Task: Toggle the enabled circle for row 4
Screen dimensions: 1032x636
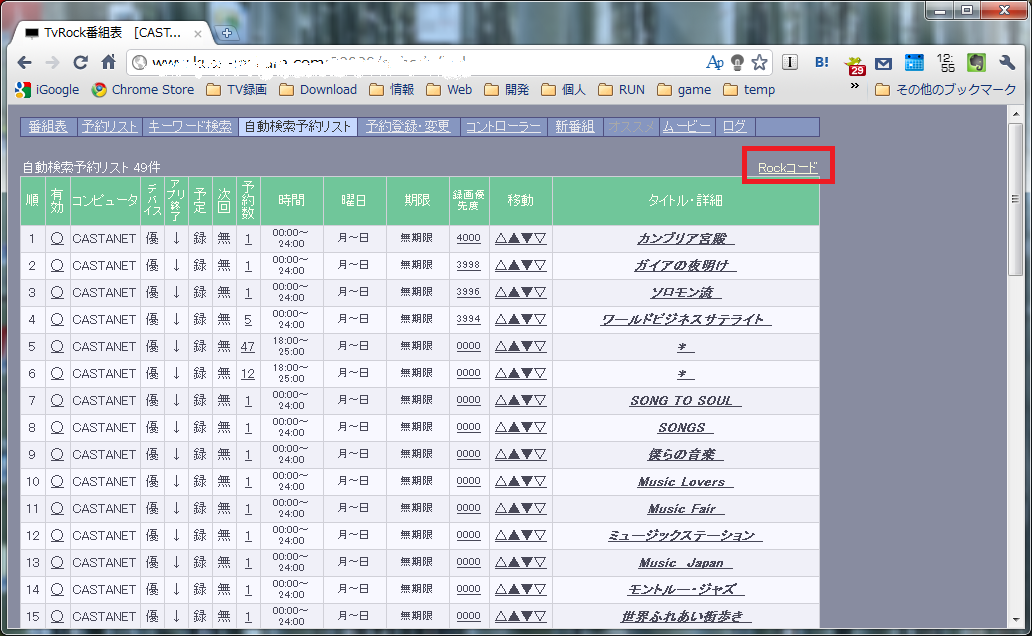Action: coord(57,319)
